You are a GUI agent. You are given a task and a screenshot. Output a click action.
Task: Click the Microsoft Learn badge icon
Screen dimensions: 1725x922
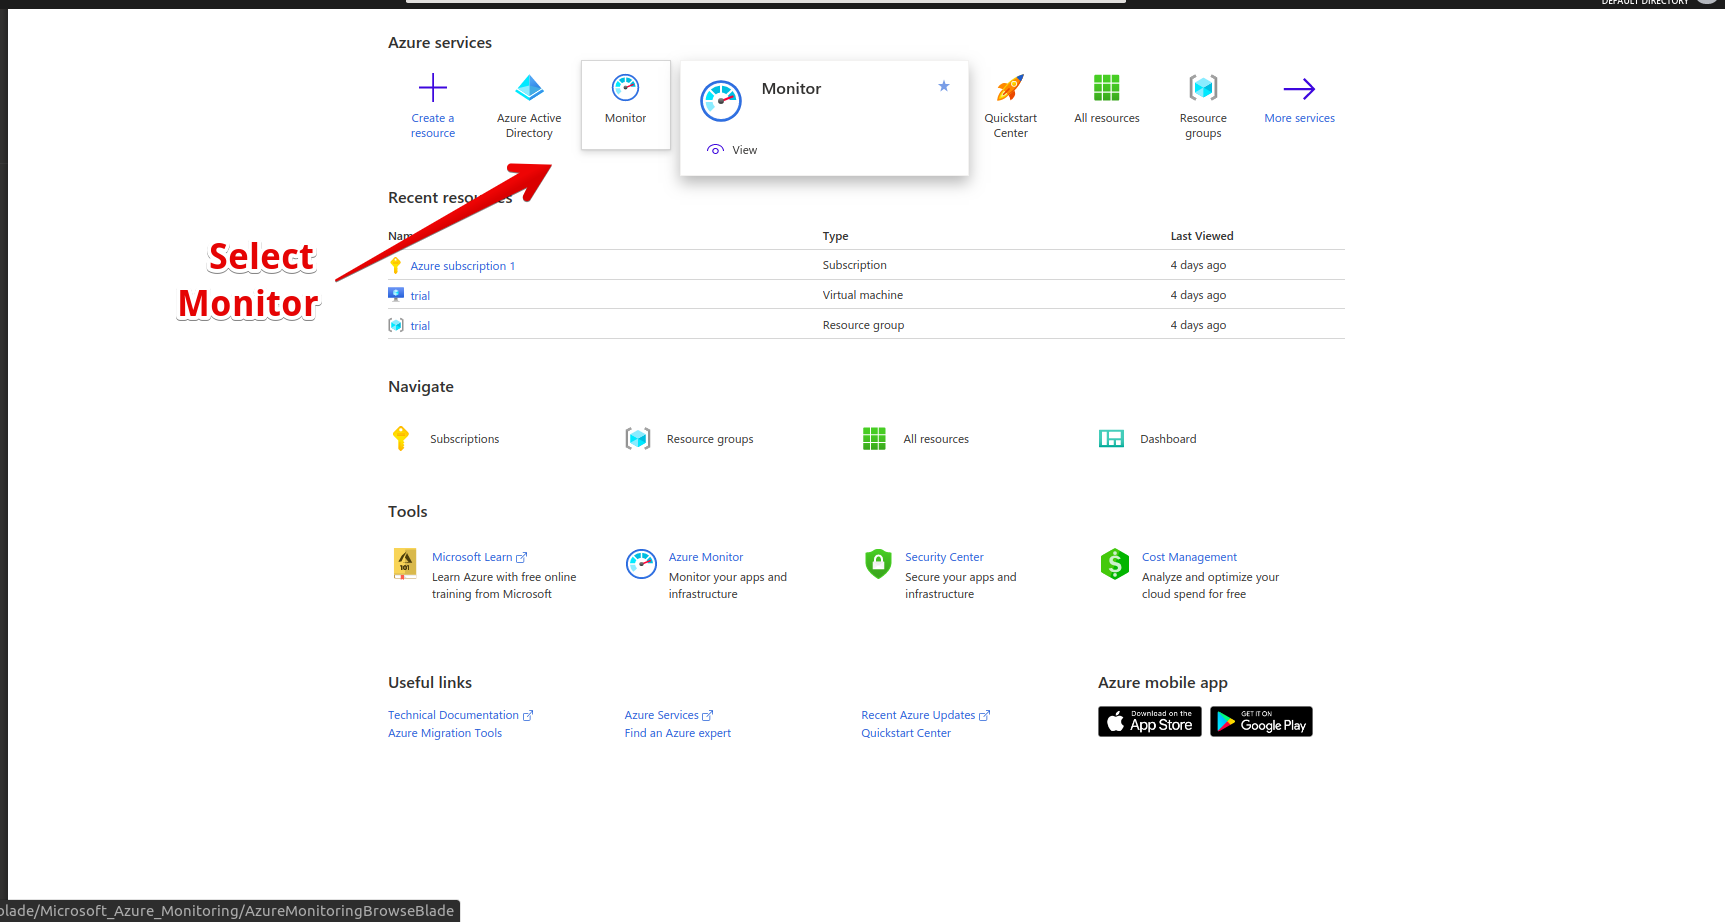click(x=405, y=564)
